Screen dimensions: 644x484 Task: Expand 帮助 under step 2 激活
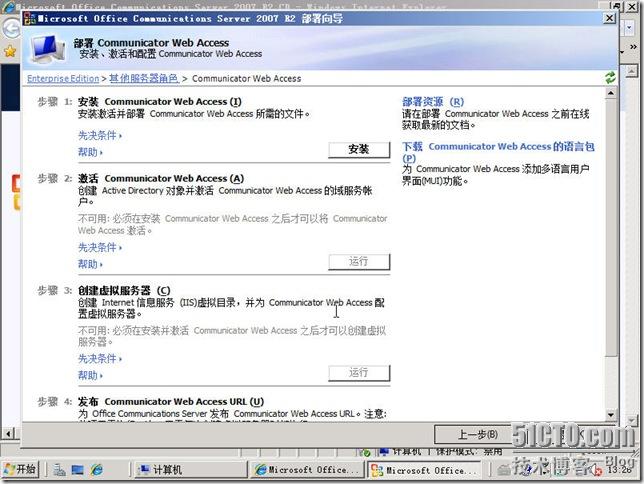90,264
